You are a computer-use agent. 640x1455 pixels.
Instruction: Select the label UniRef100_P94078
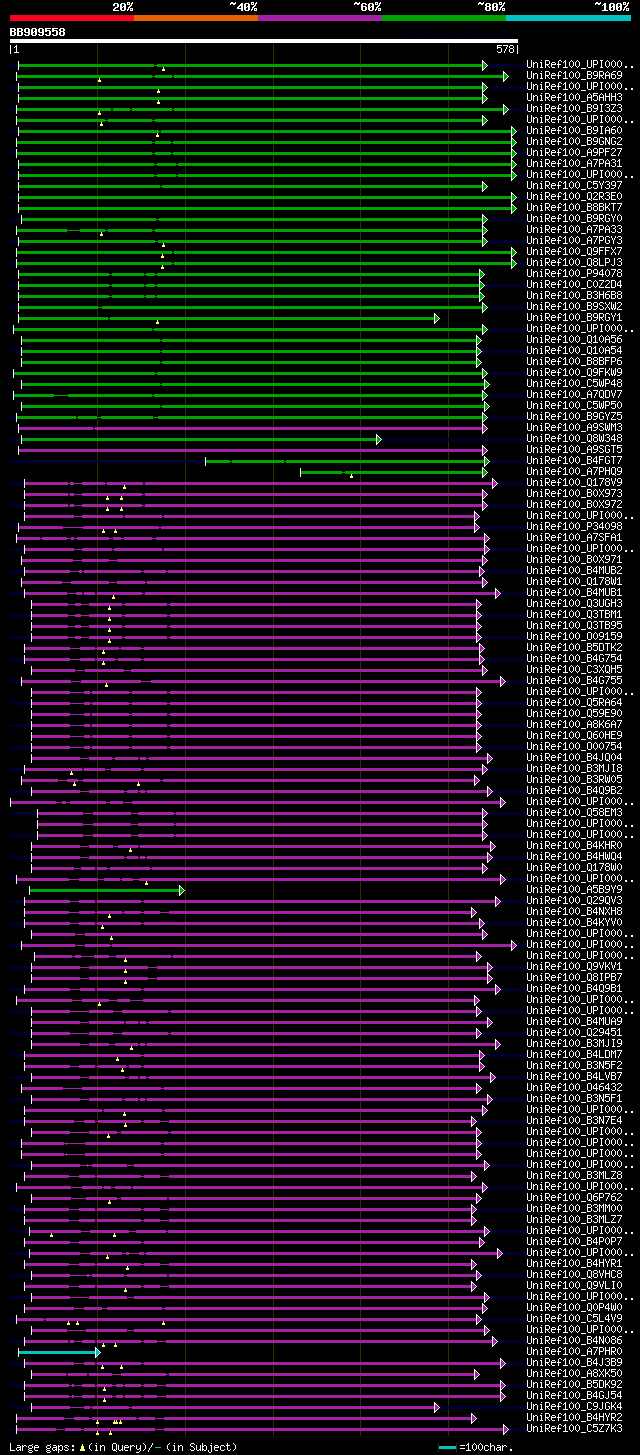coord(574,273)
